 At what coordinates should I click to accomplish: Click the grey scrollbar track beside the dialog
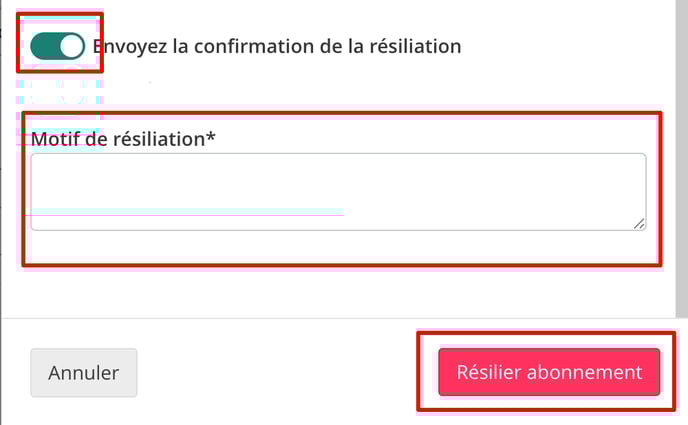(x=681, y=158)
